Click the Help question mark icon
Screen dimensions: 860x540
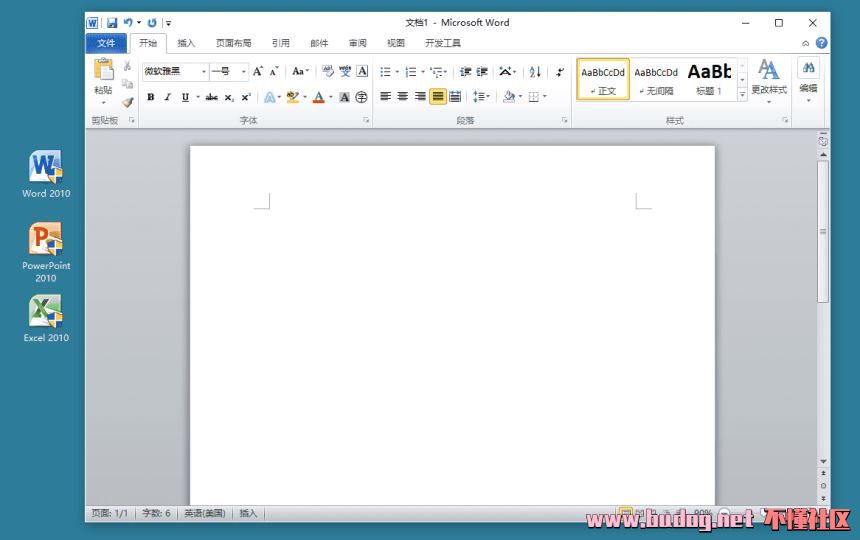tap(821, 43)
